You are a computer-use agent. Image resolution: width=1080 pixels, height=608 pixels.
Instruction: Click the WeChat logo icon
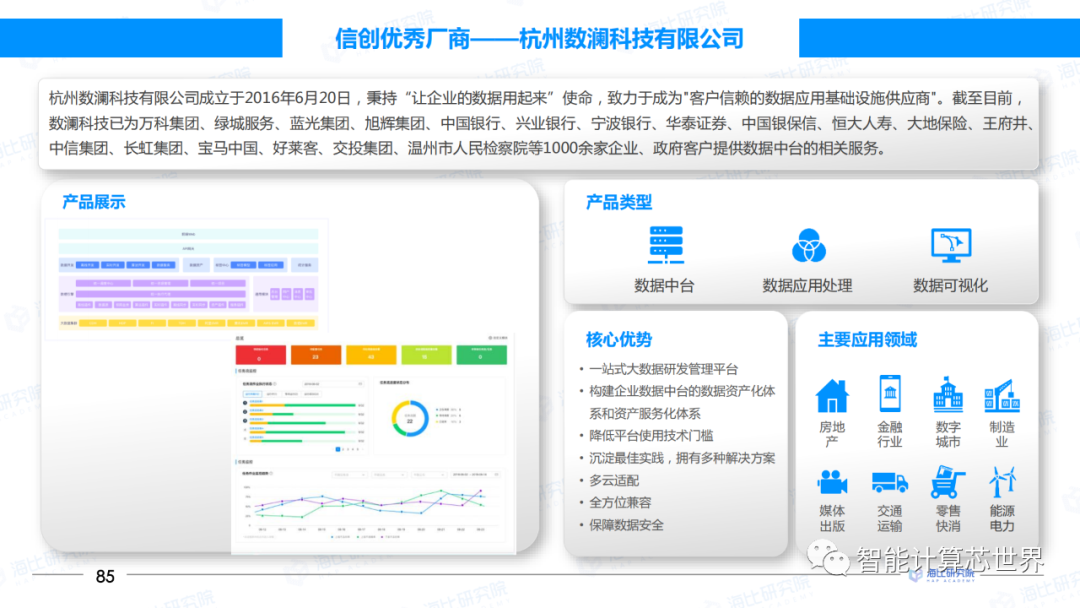pos(828,558)
